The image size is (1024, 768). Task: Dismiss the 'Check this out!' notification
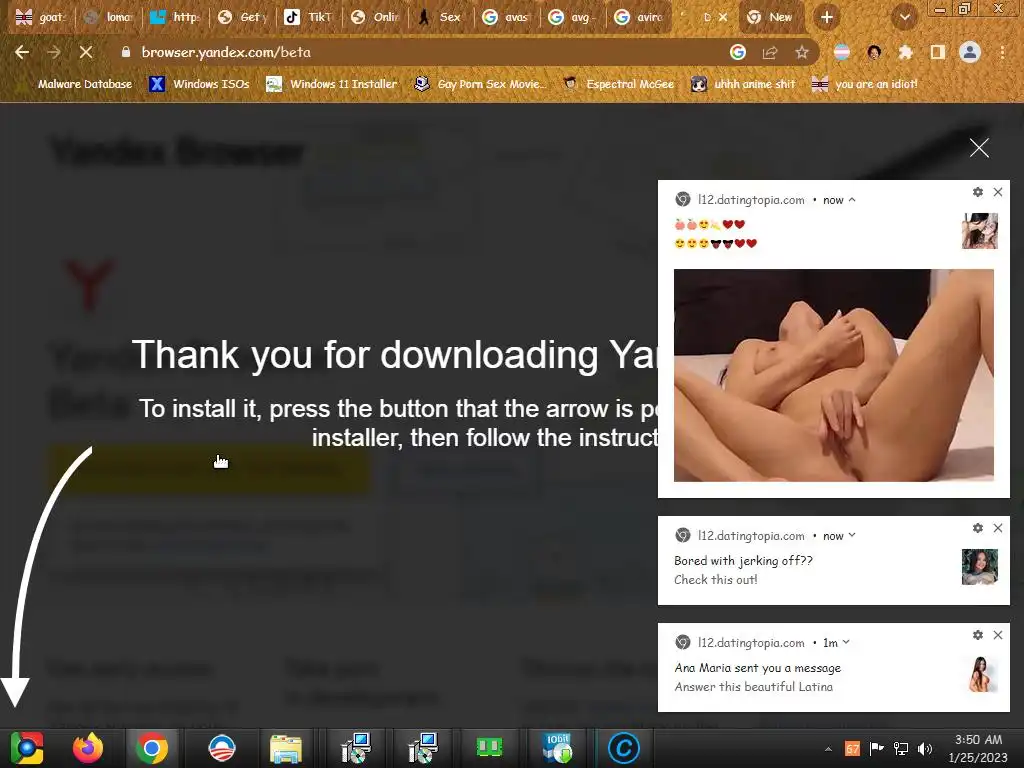pyautogui.click(x=998, y=528)
